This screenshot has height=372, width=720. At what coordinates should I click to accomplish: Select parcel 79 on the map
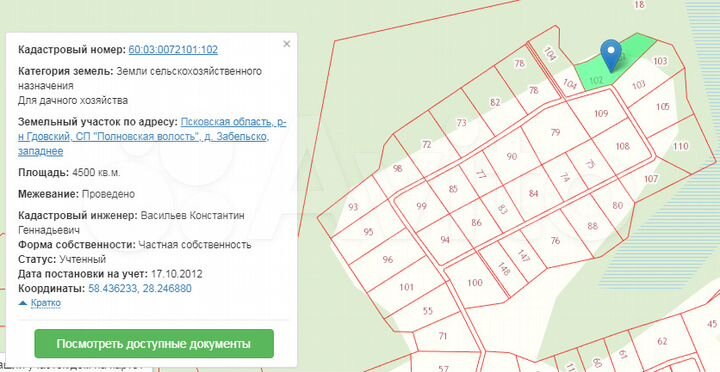555,132
